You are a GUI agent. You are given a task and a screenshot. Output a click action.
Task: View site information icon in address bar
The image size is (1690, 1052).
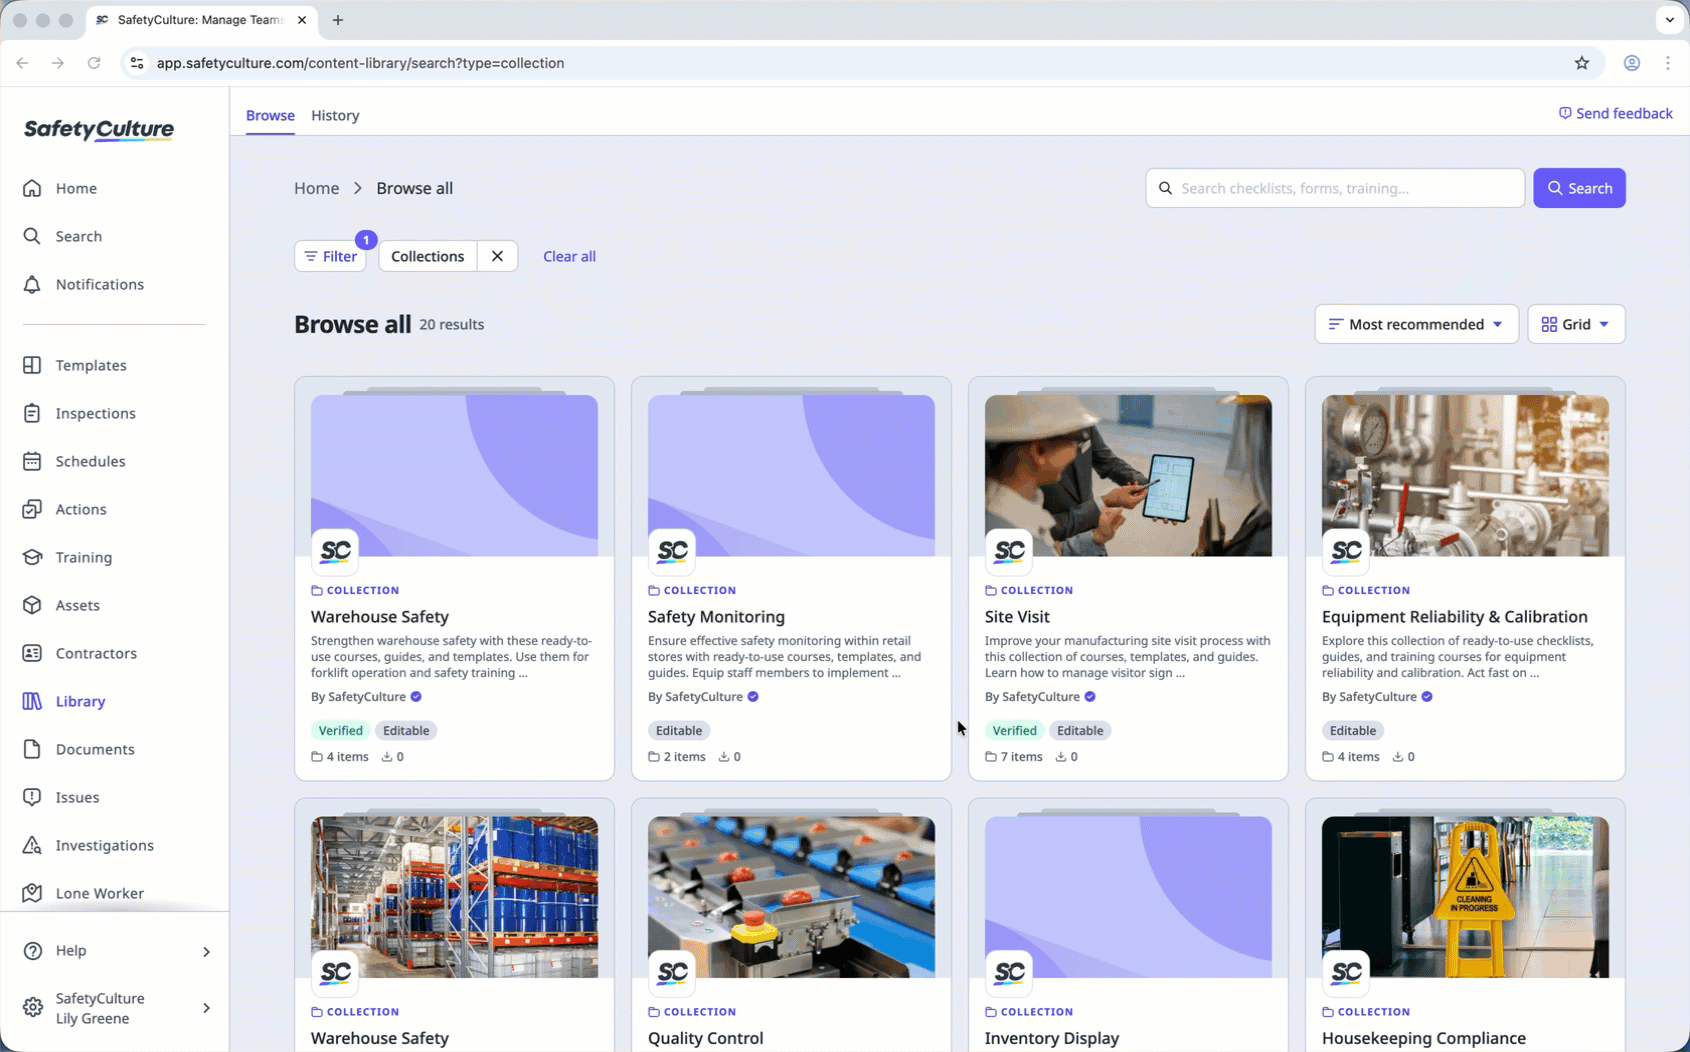click(137, 63)
